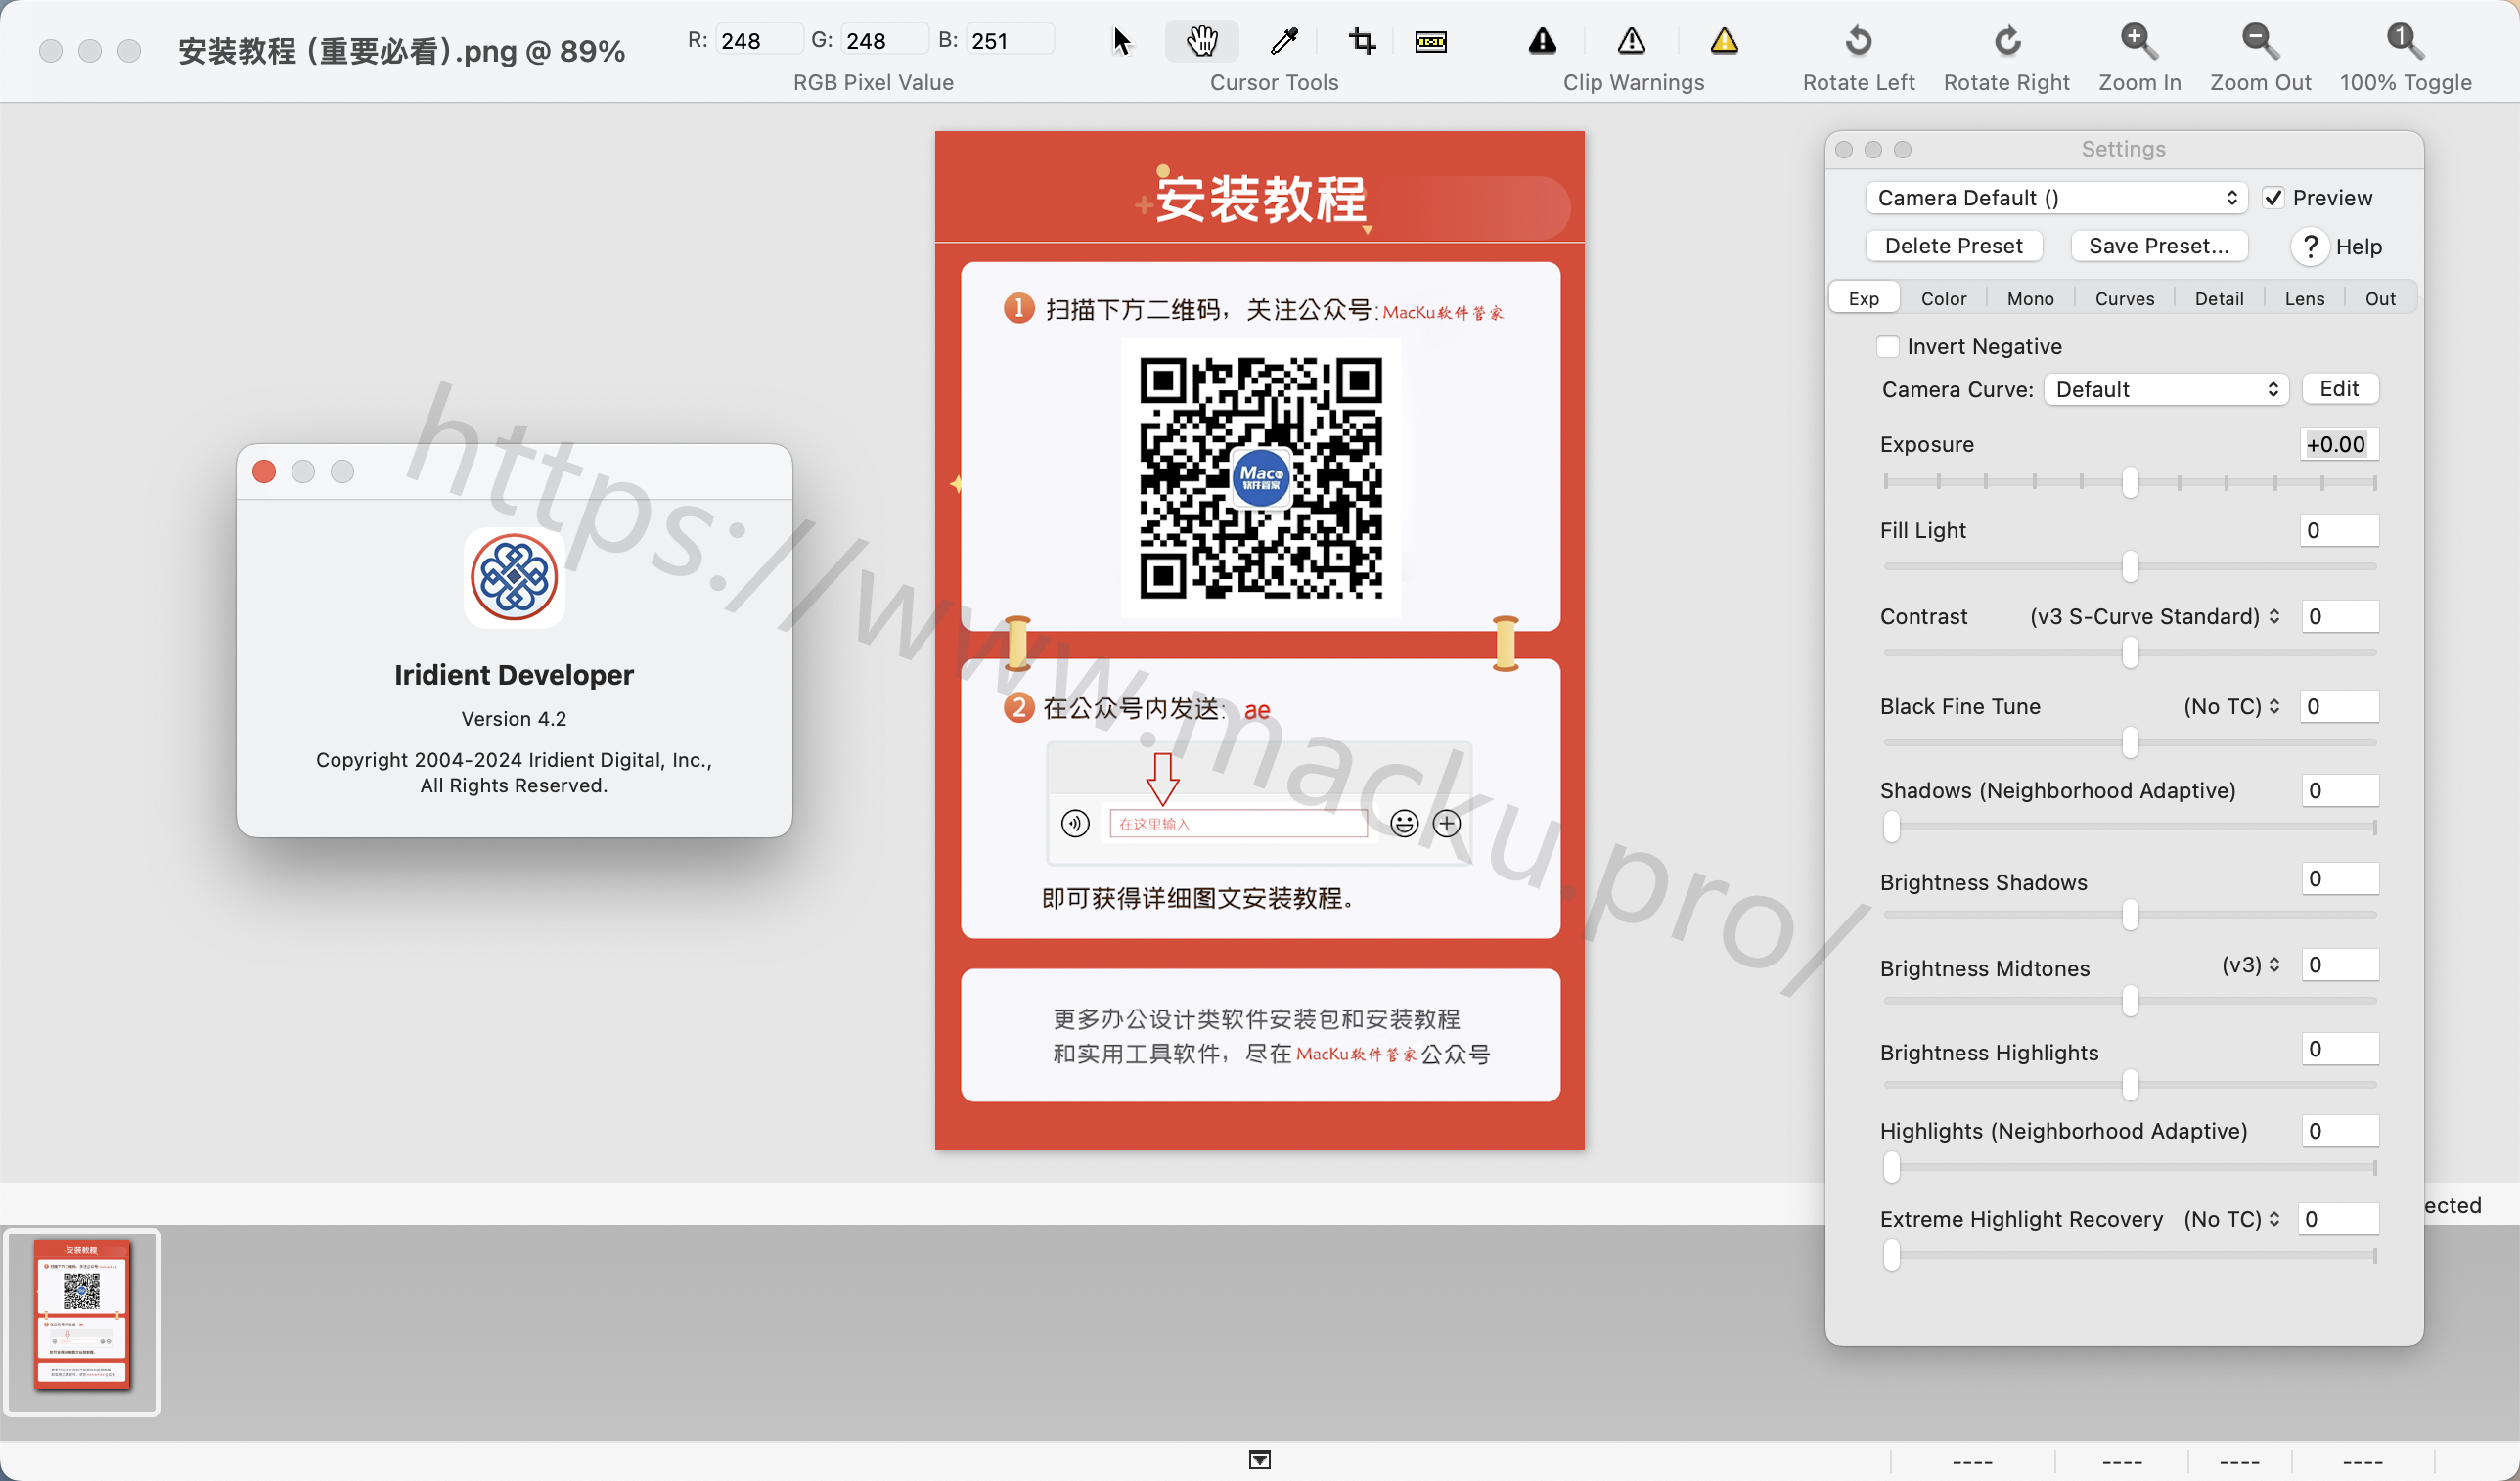The width and height of the screenshot is (2520, 1481).
Task: Open the dropdown arrow in the status bar
Action: [x=1259, y=1460]
